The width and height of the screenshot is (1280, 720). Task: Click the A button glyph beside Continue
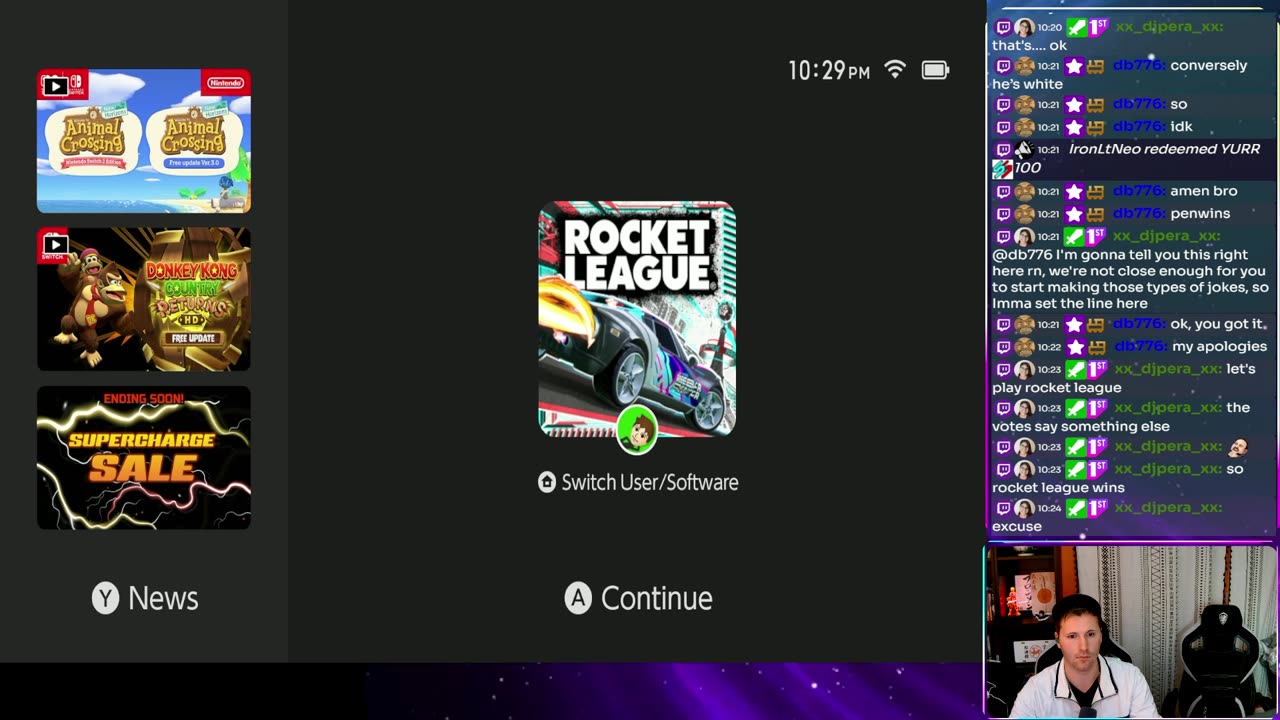578,598
